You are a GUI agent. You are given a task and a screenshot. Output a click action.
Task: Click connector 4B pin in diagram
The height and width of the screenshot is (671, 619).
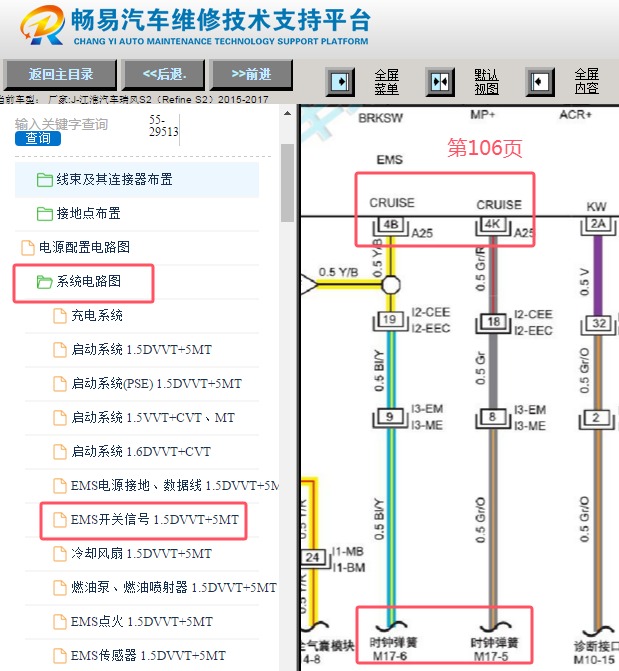click(390, 225)
